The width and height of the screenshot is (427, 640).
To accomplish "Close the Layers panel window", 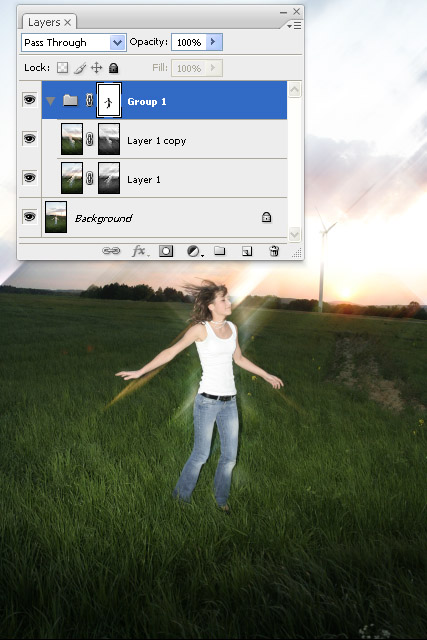I will pyautogui.click(x=297, y=11).
